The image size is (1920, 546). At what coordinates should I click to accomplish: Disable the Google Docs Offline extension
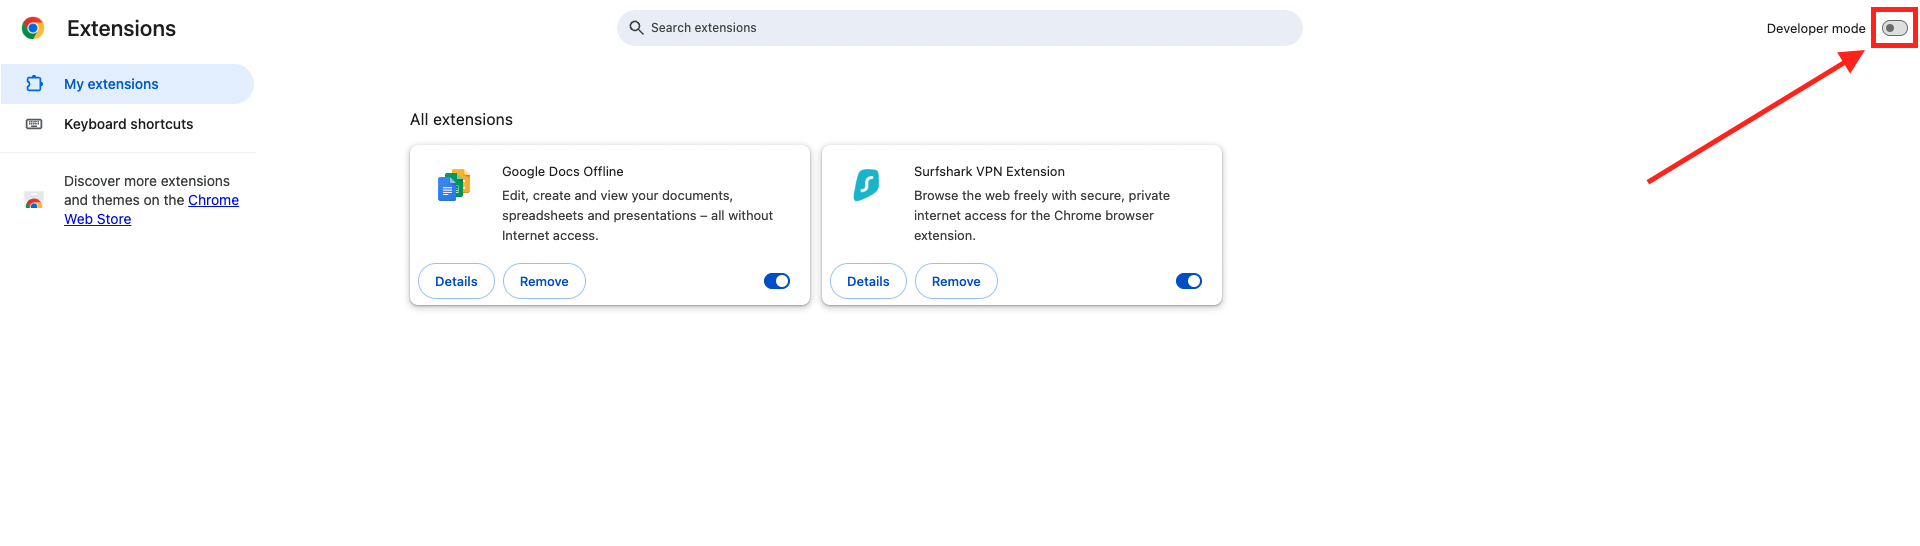(x=777, y=281)
